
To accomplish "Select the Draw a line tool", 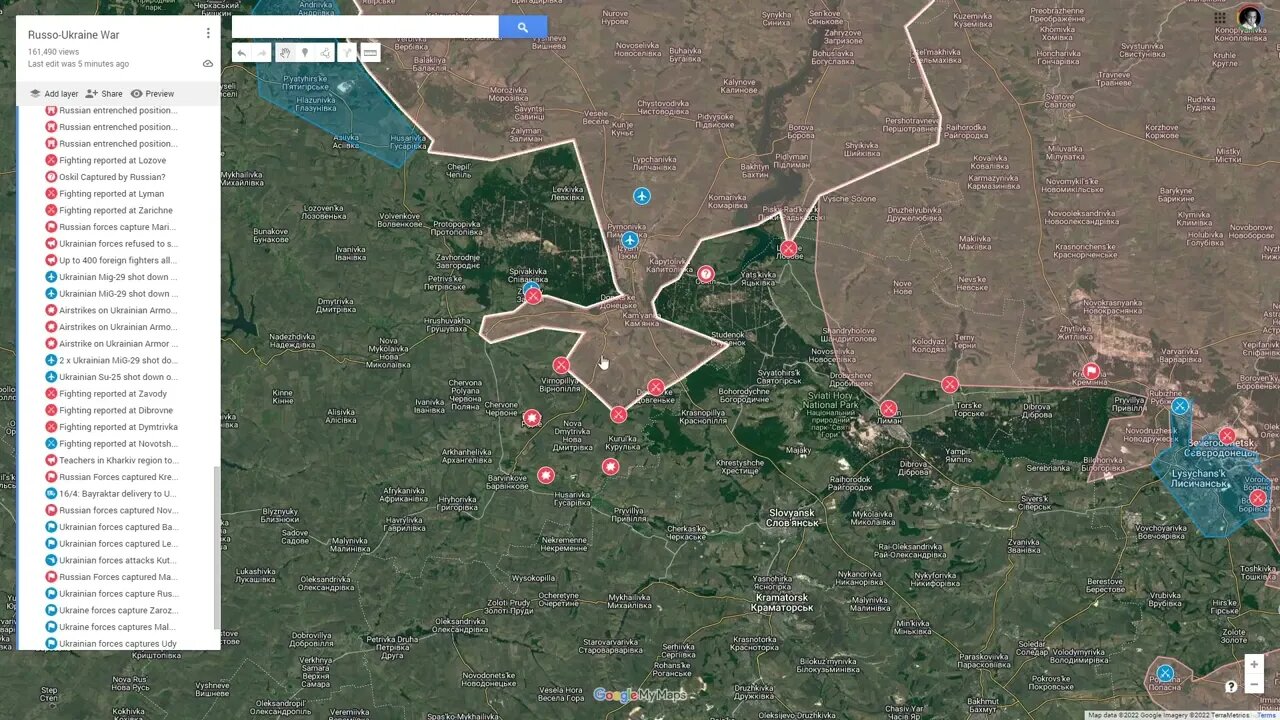I will tap(326, 53).
